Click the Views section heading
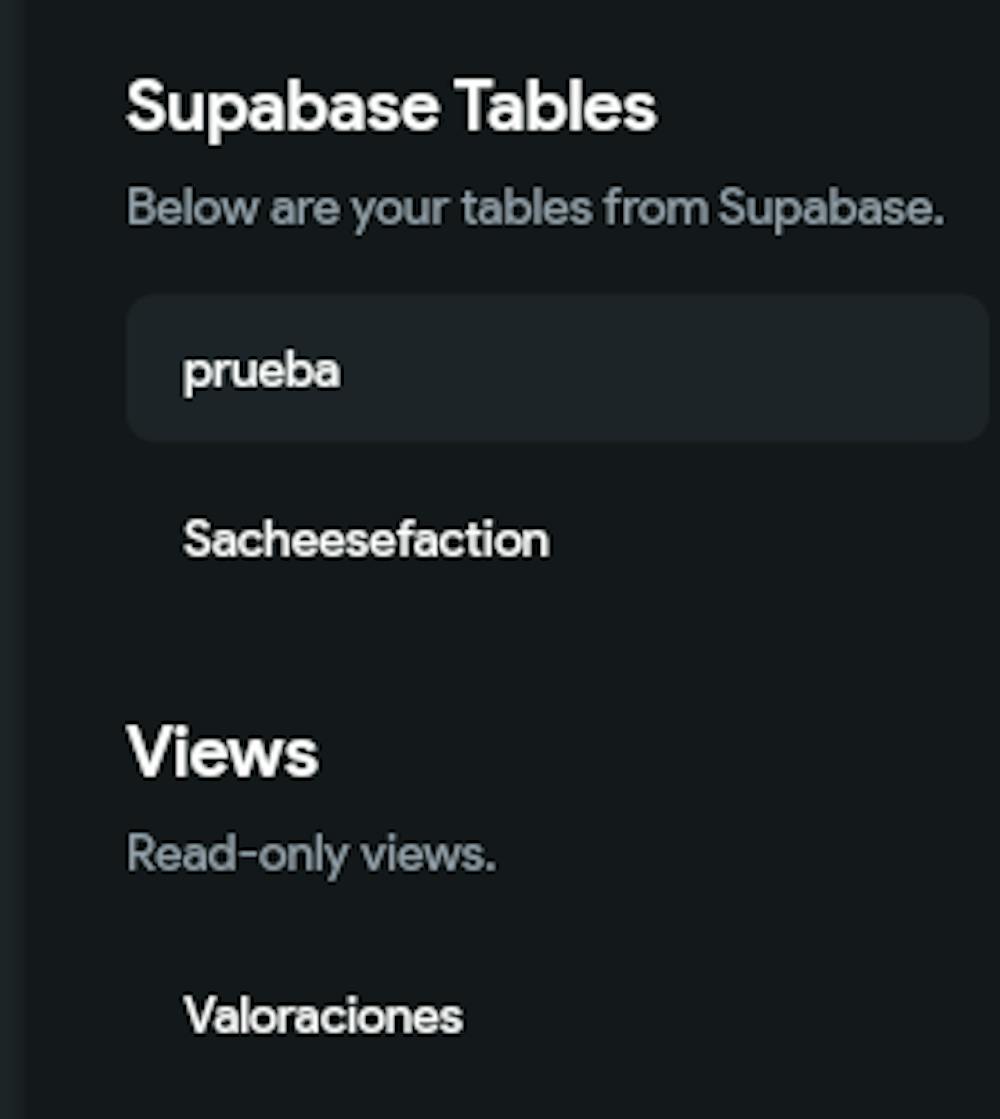The image size is (1000, 1119). [222, 755]
